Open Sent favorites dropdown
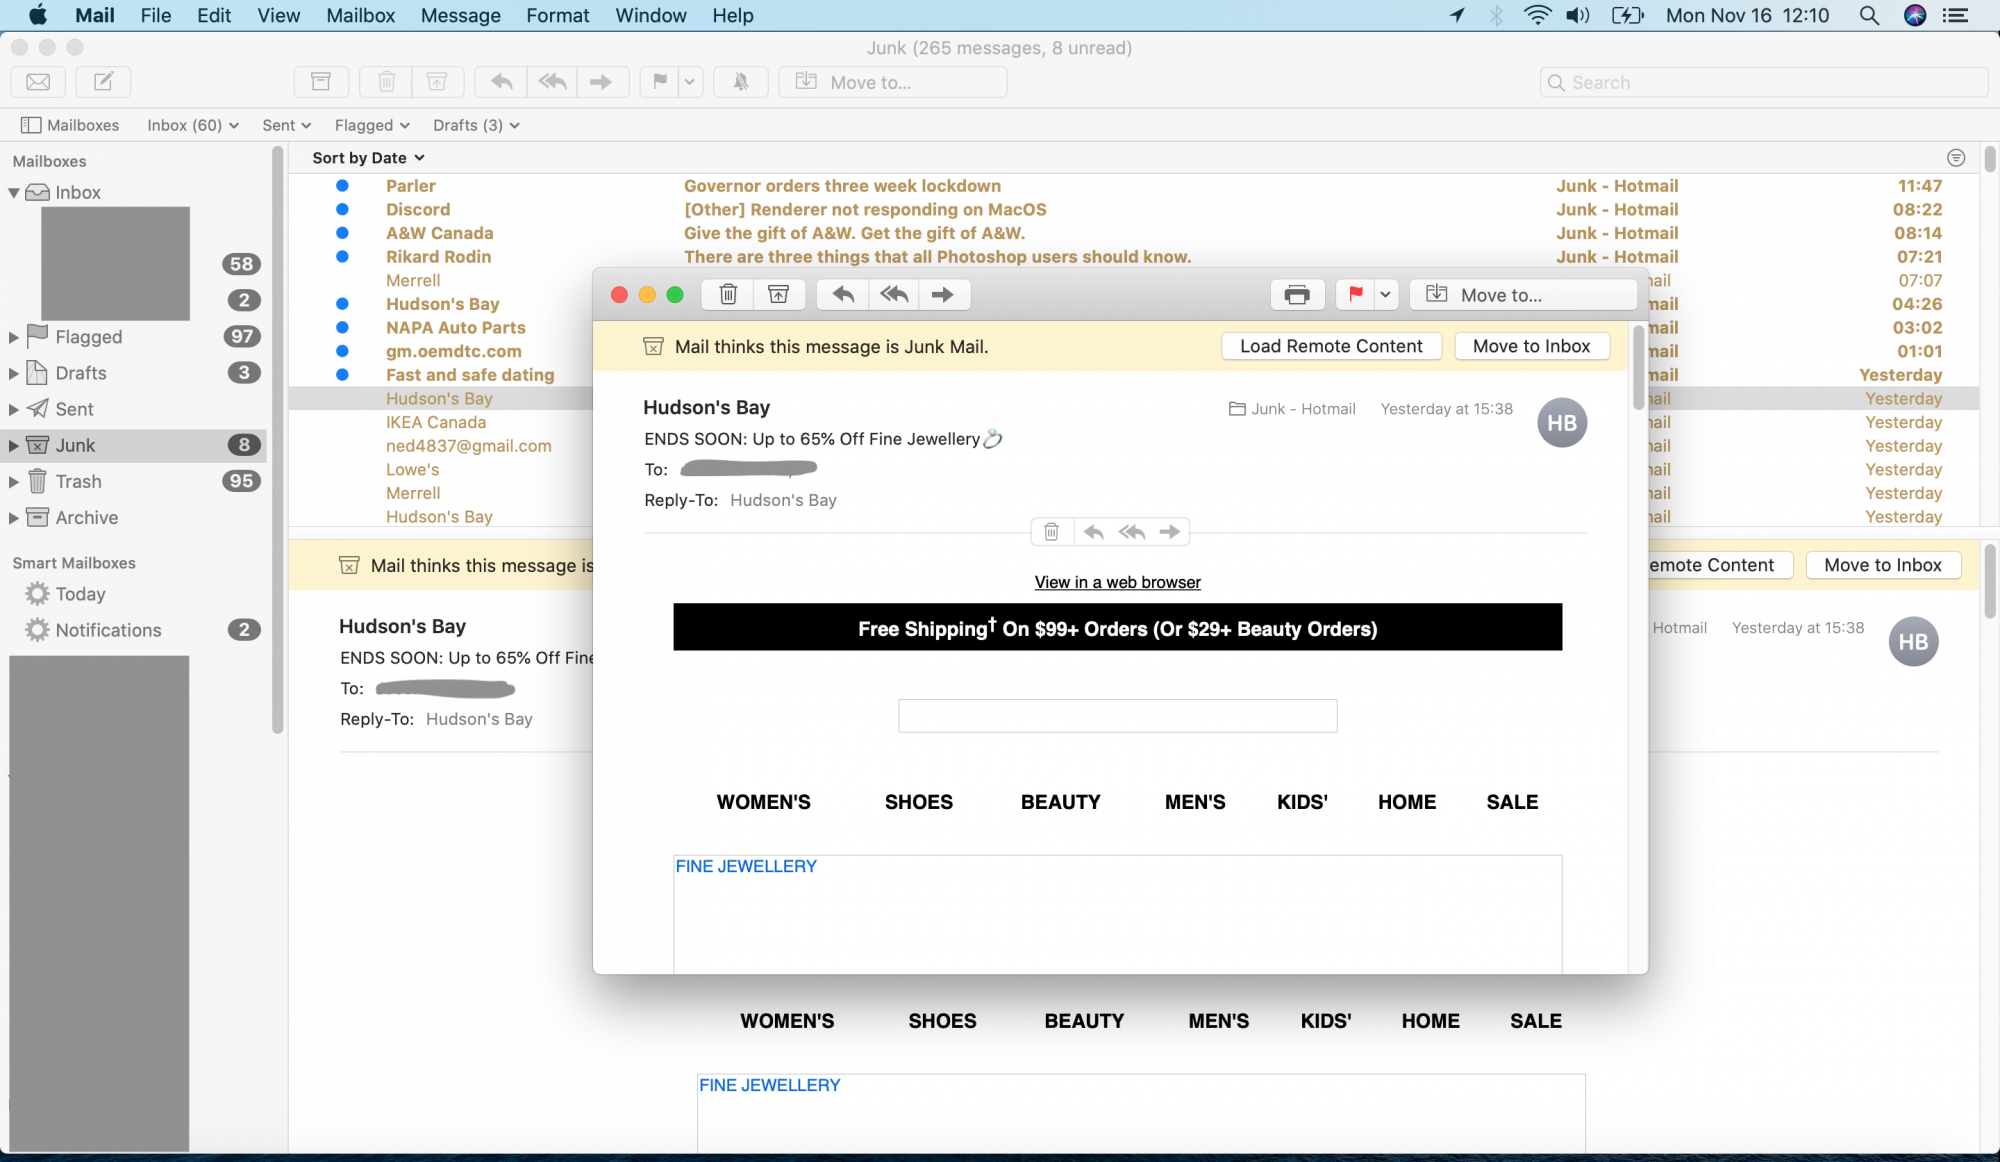 point(287,125)
